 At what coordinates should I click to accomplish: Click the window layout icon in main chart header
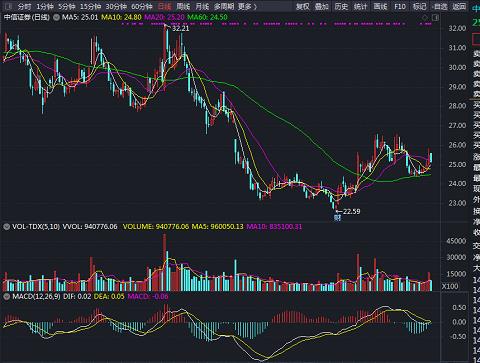435,17
